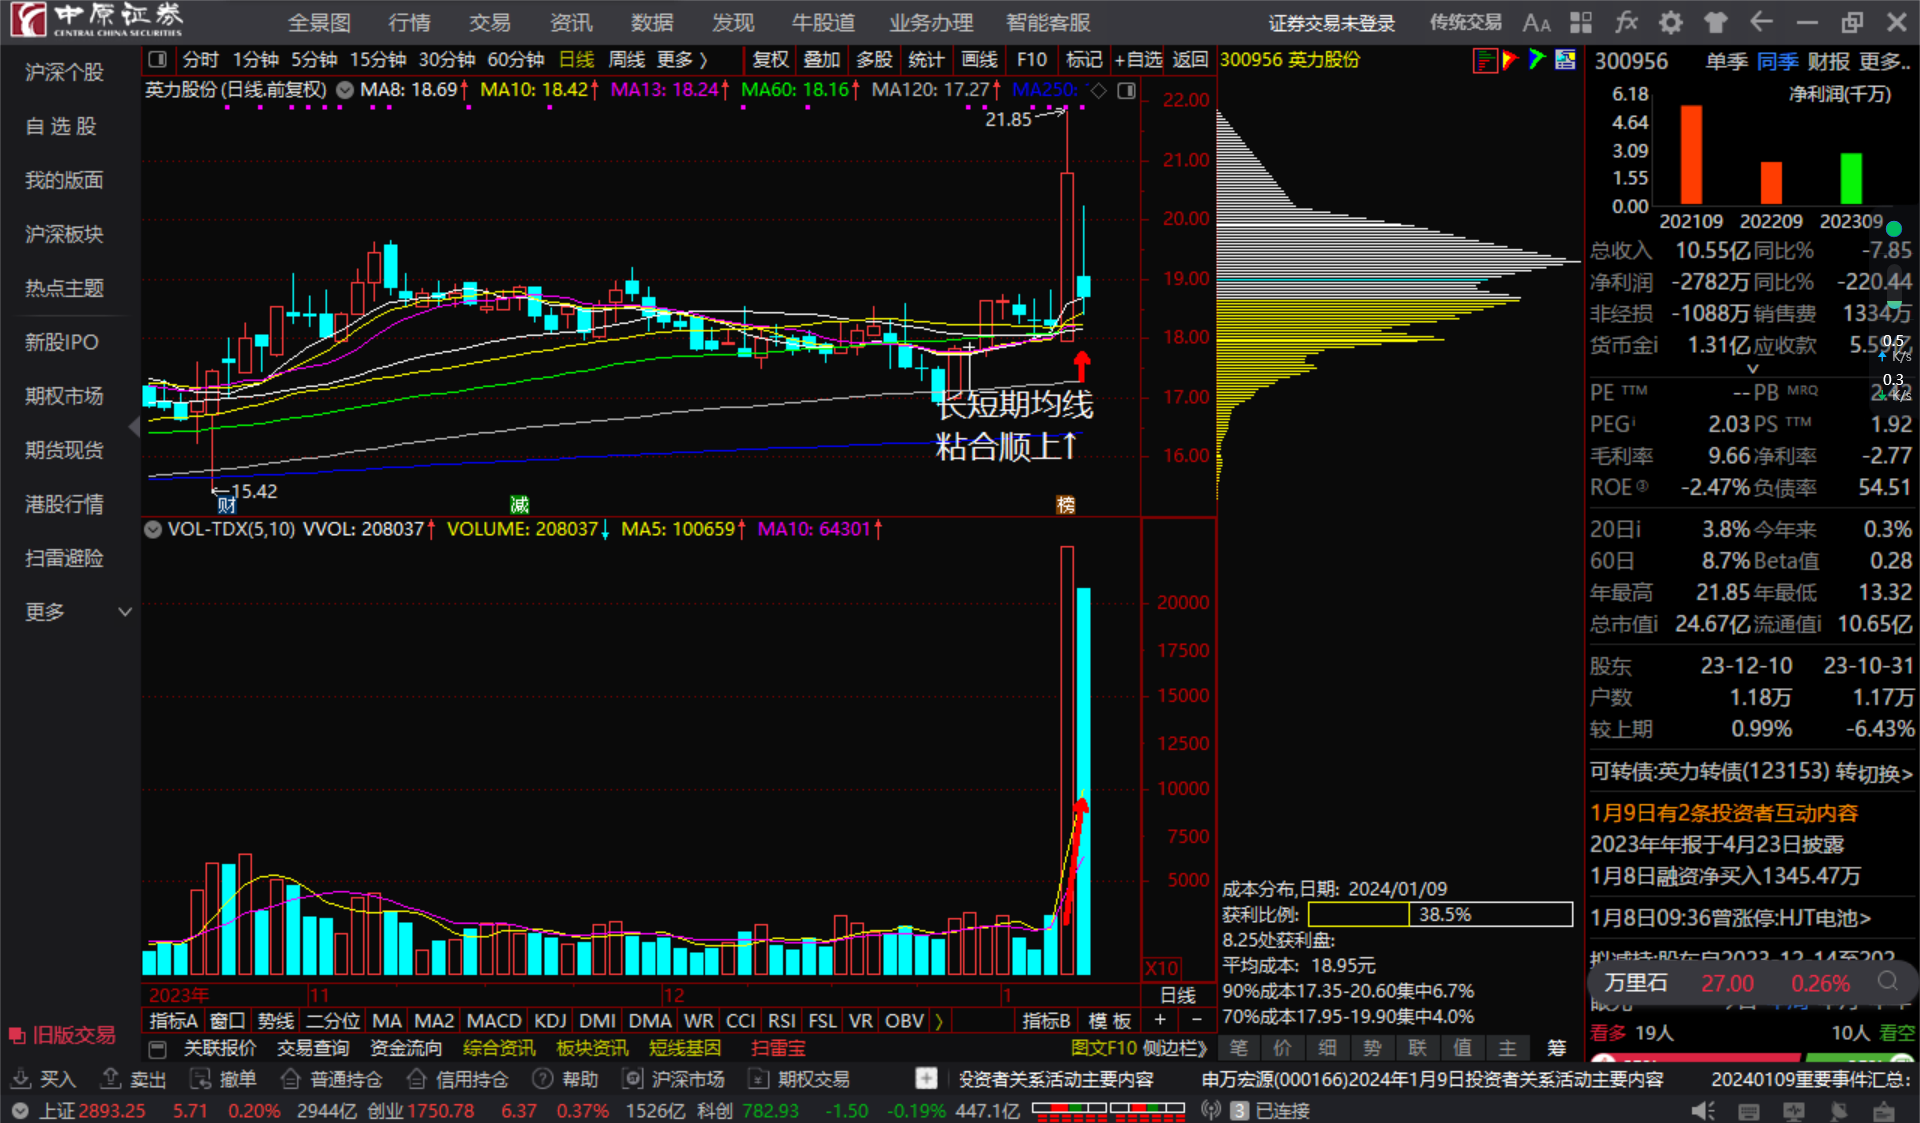
Task: Select the 筹 chip distribution tab
Action: (x=1557, y=1048)
